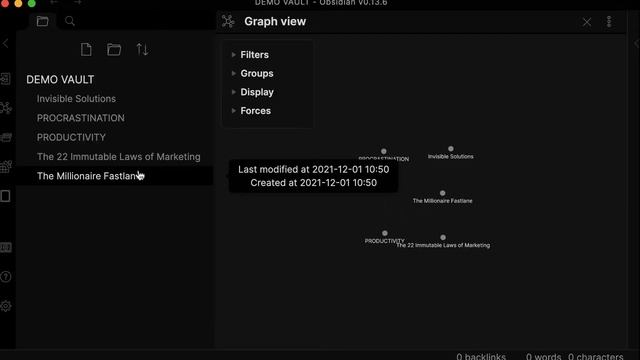Screen dimensions: 640x360
Task: Open the PROCRASTINATION note
Action: (81, 118)
